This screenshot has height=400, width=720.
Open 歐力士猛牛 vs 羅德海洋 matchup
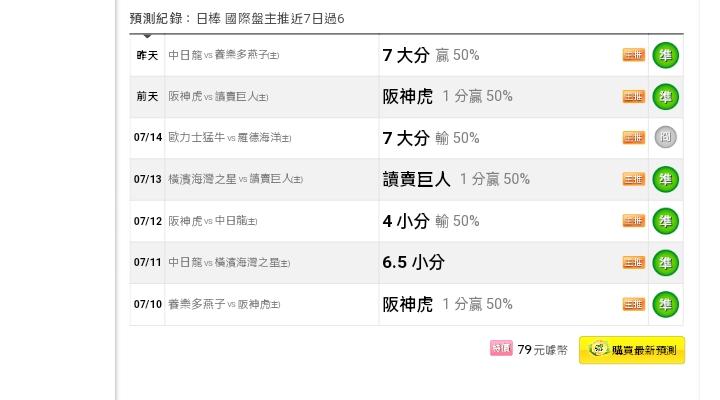tap(230, 137)
